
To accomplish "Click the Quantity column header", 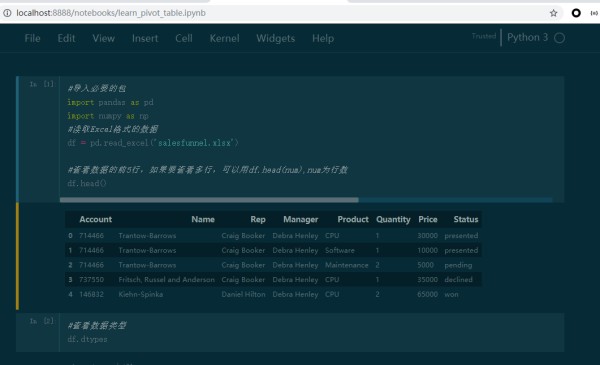I will [393, 219].
